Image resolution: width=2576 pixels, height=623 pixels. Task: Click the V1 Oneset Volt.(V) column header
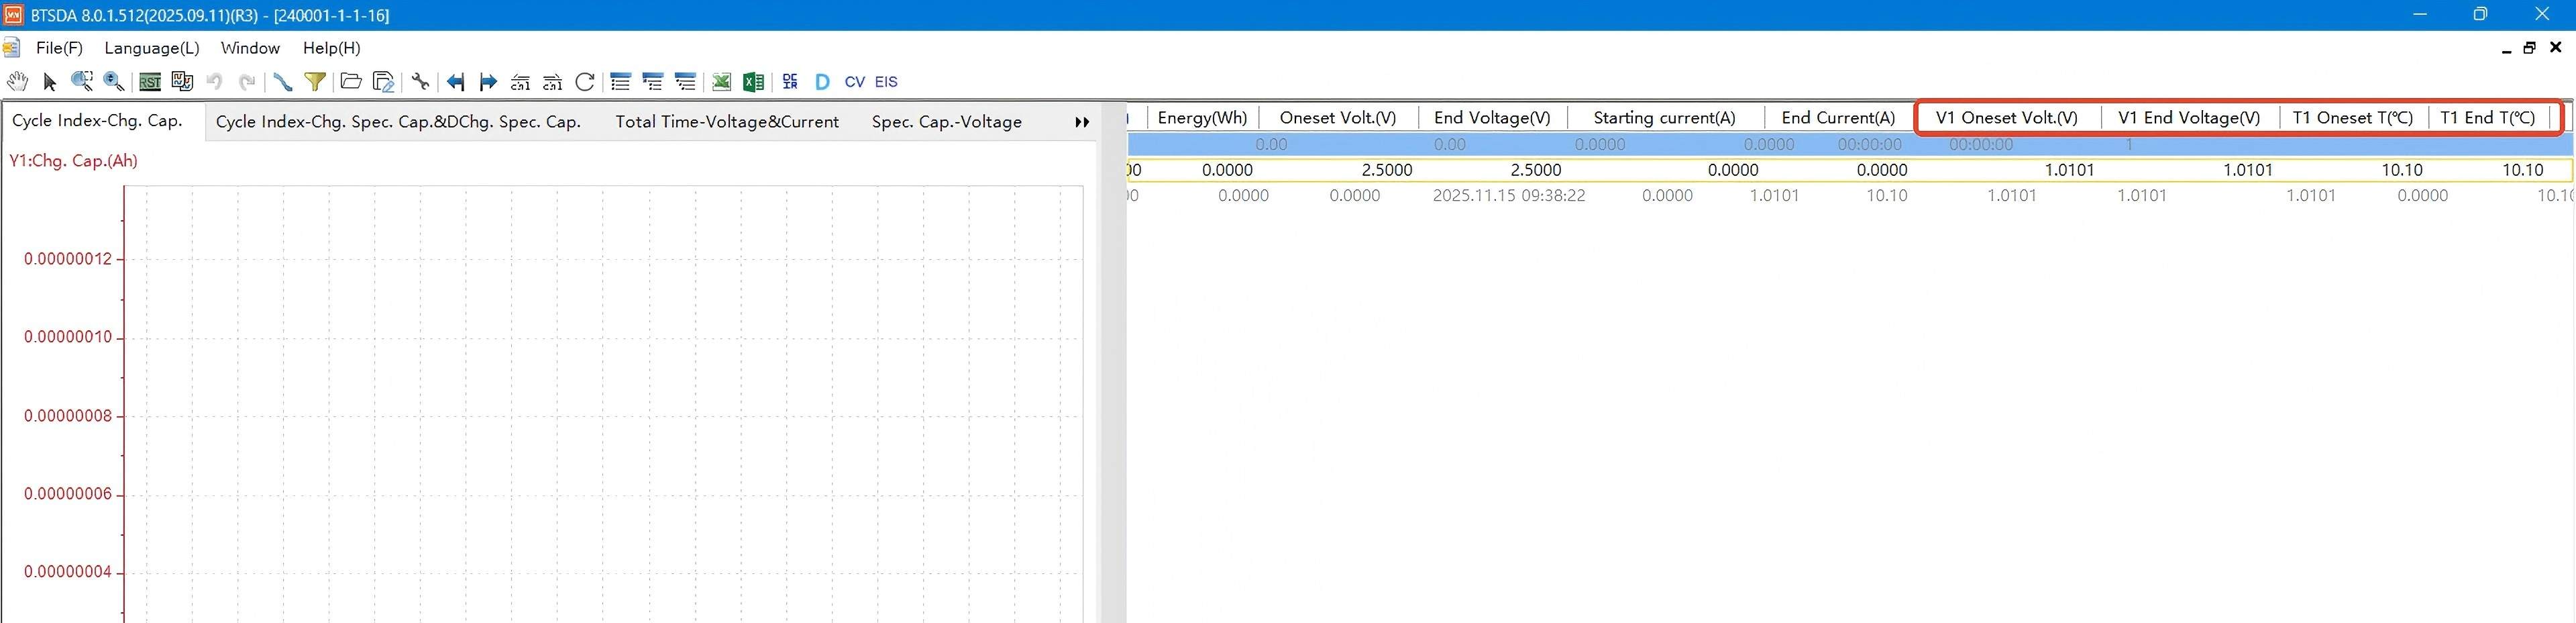(2006, 118)
